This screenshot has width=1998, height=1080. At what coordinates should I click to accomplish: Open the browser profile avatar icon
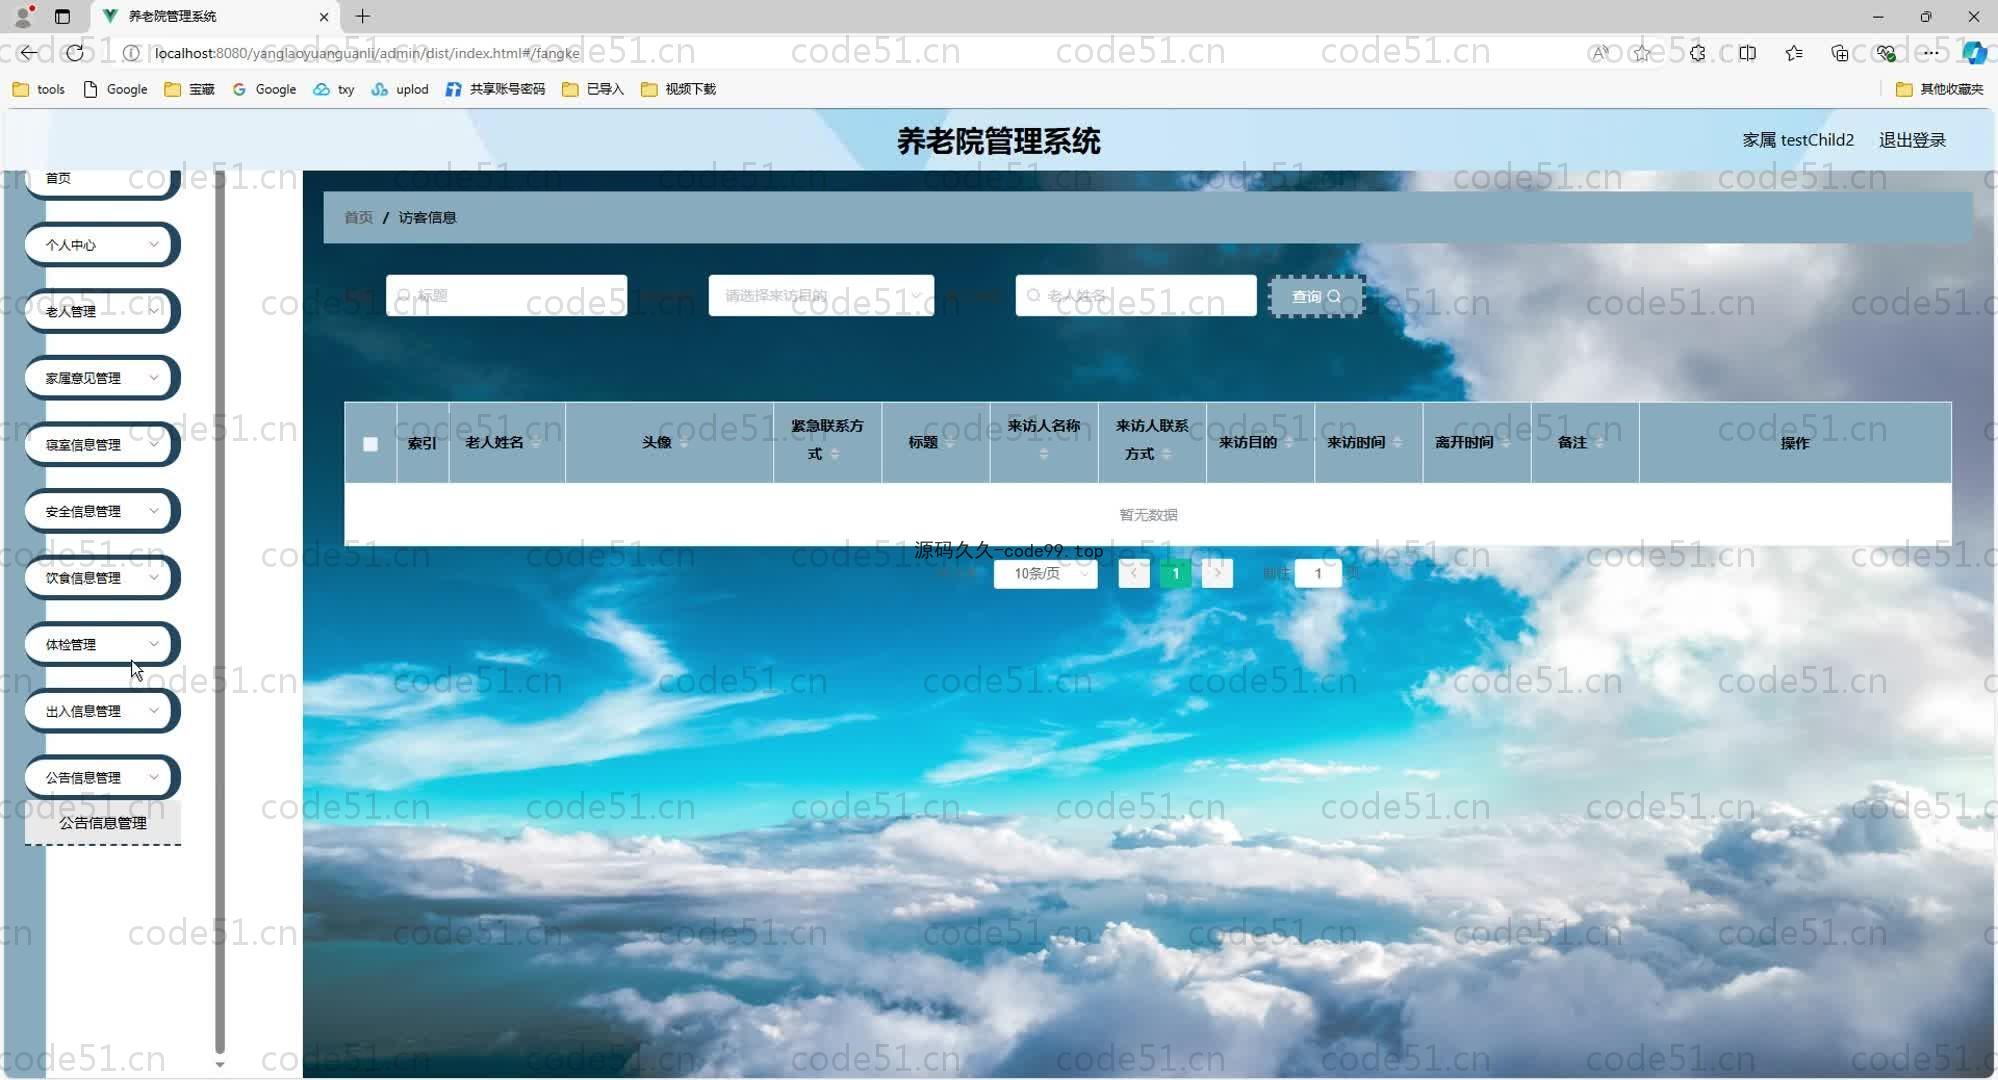(x=24, y=16)
